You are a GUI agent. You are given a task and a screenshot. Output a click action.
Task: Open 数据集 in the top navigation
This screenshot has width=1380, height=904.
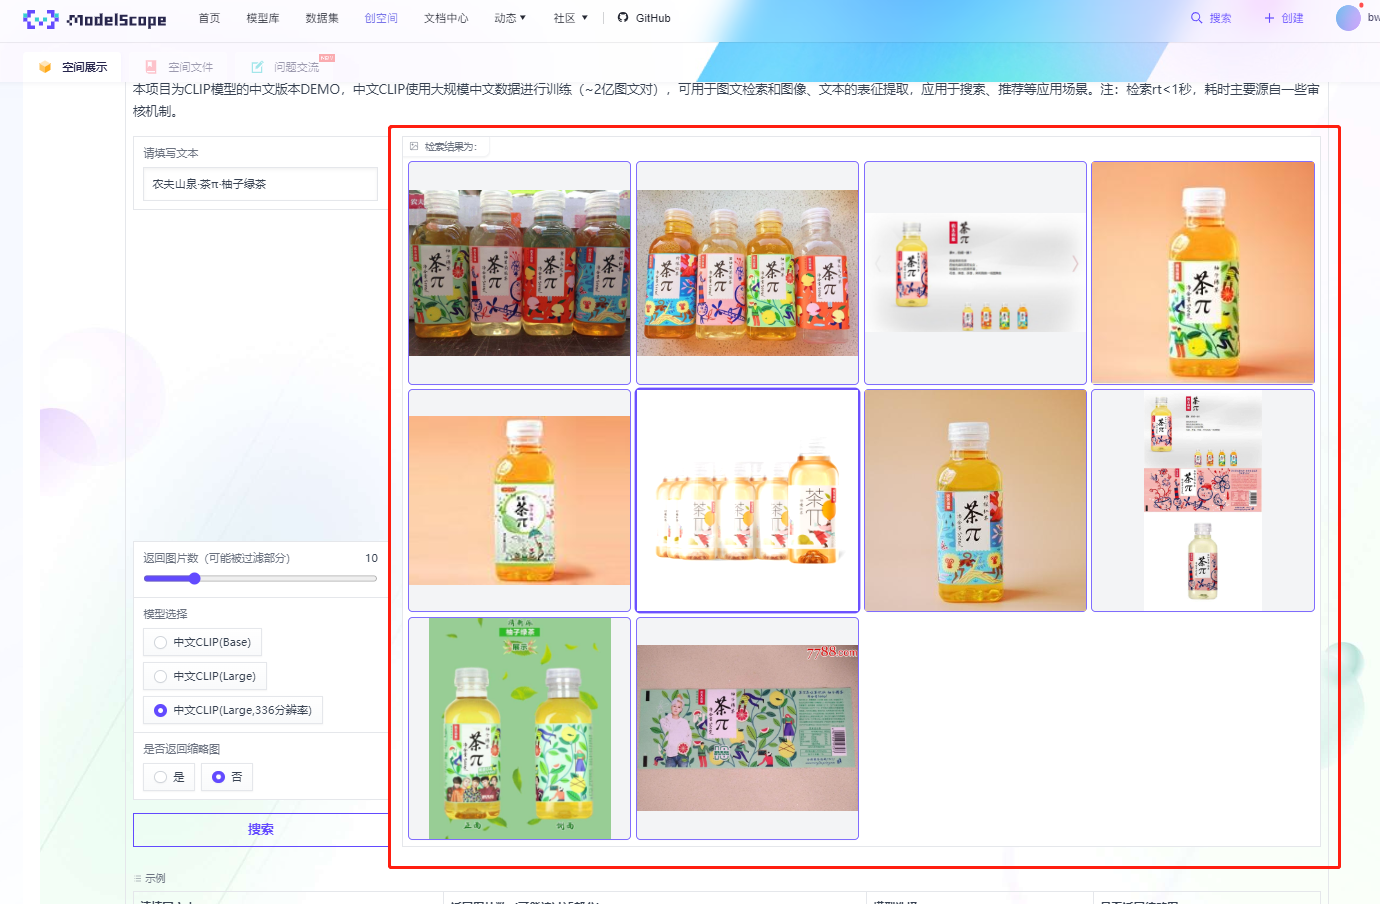322,18
